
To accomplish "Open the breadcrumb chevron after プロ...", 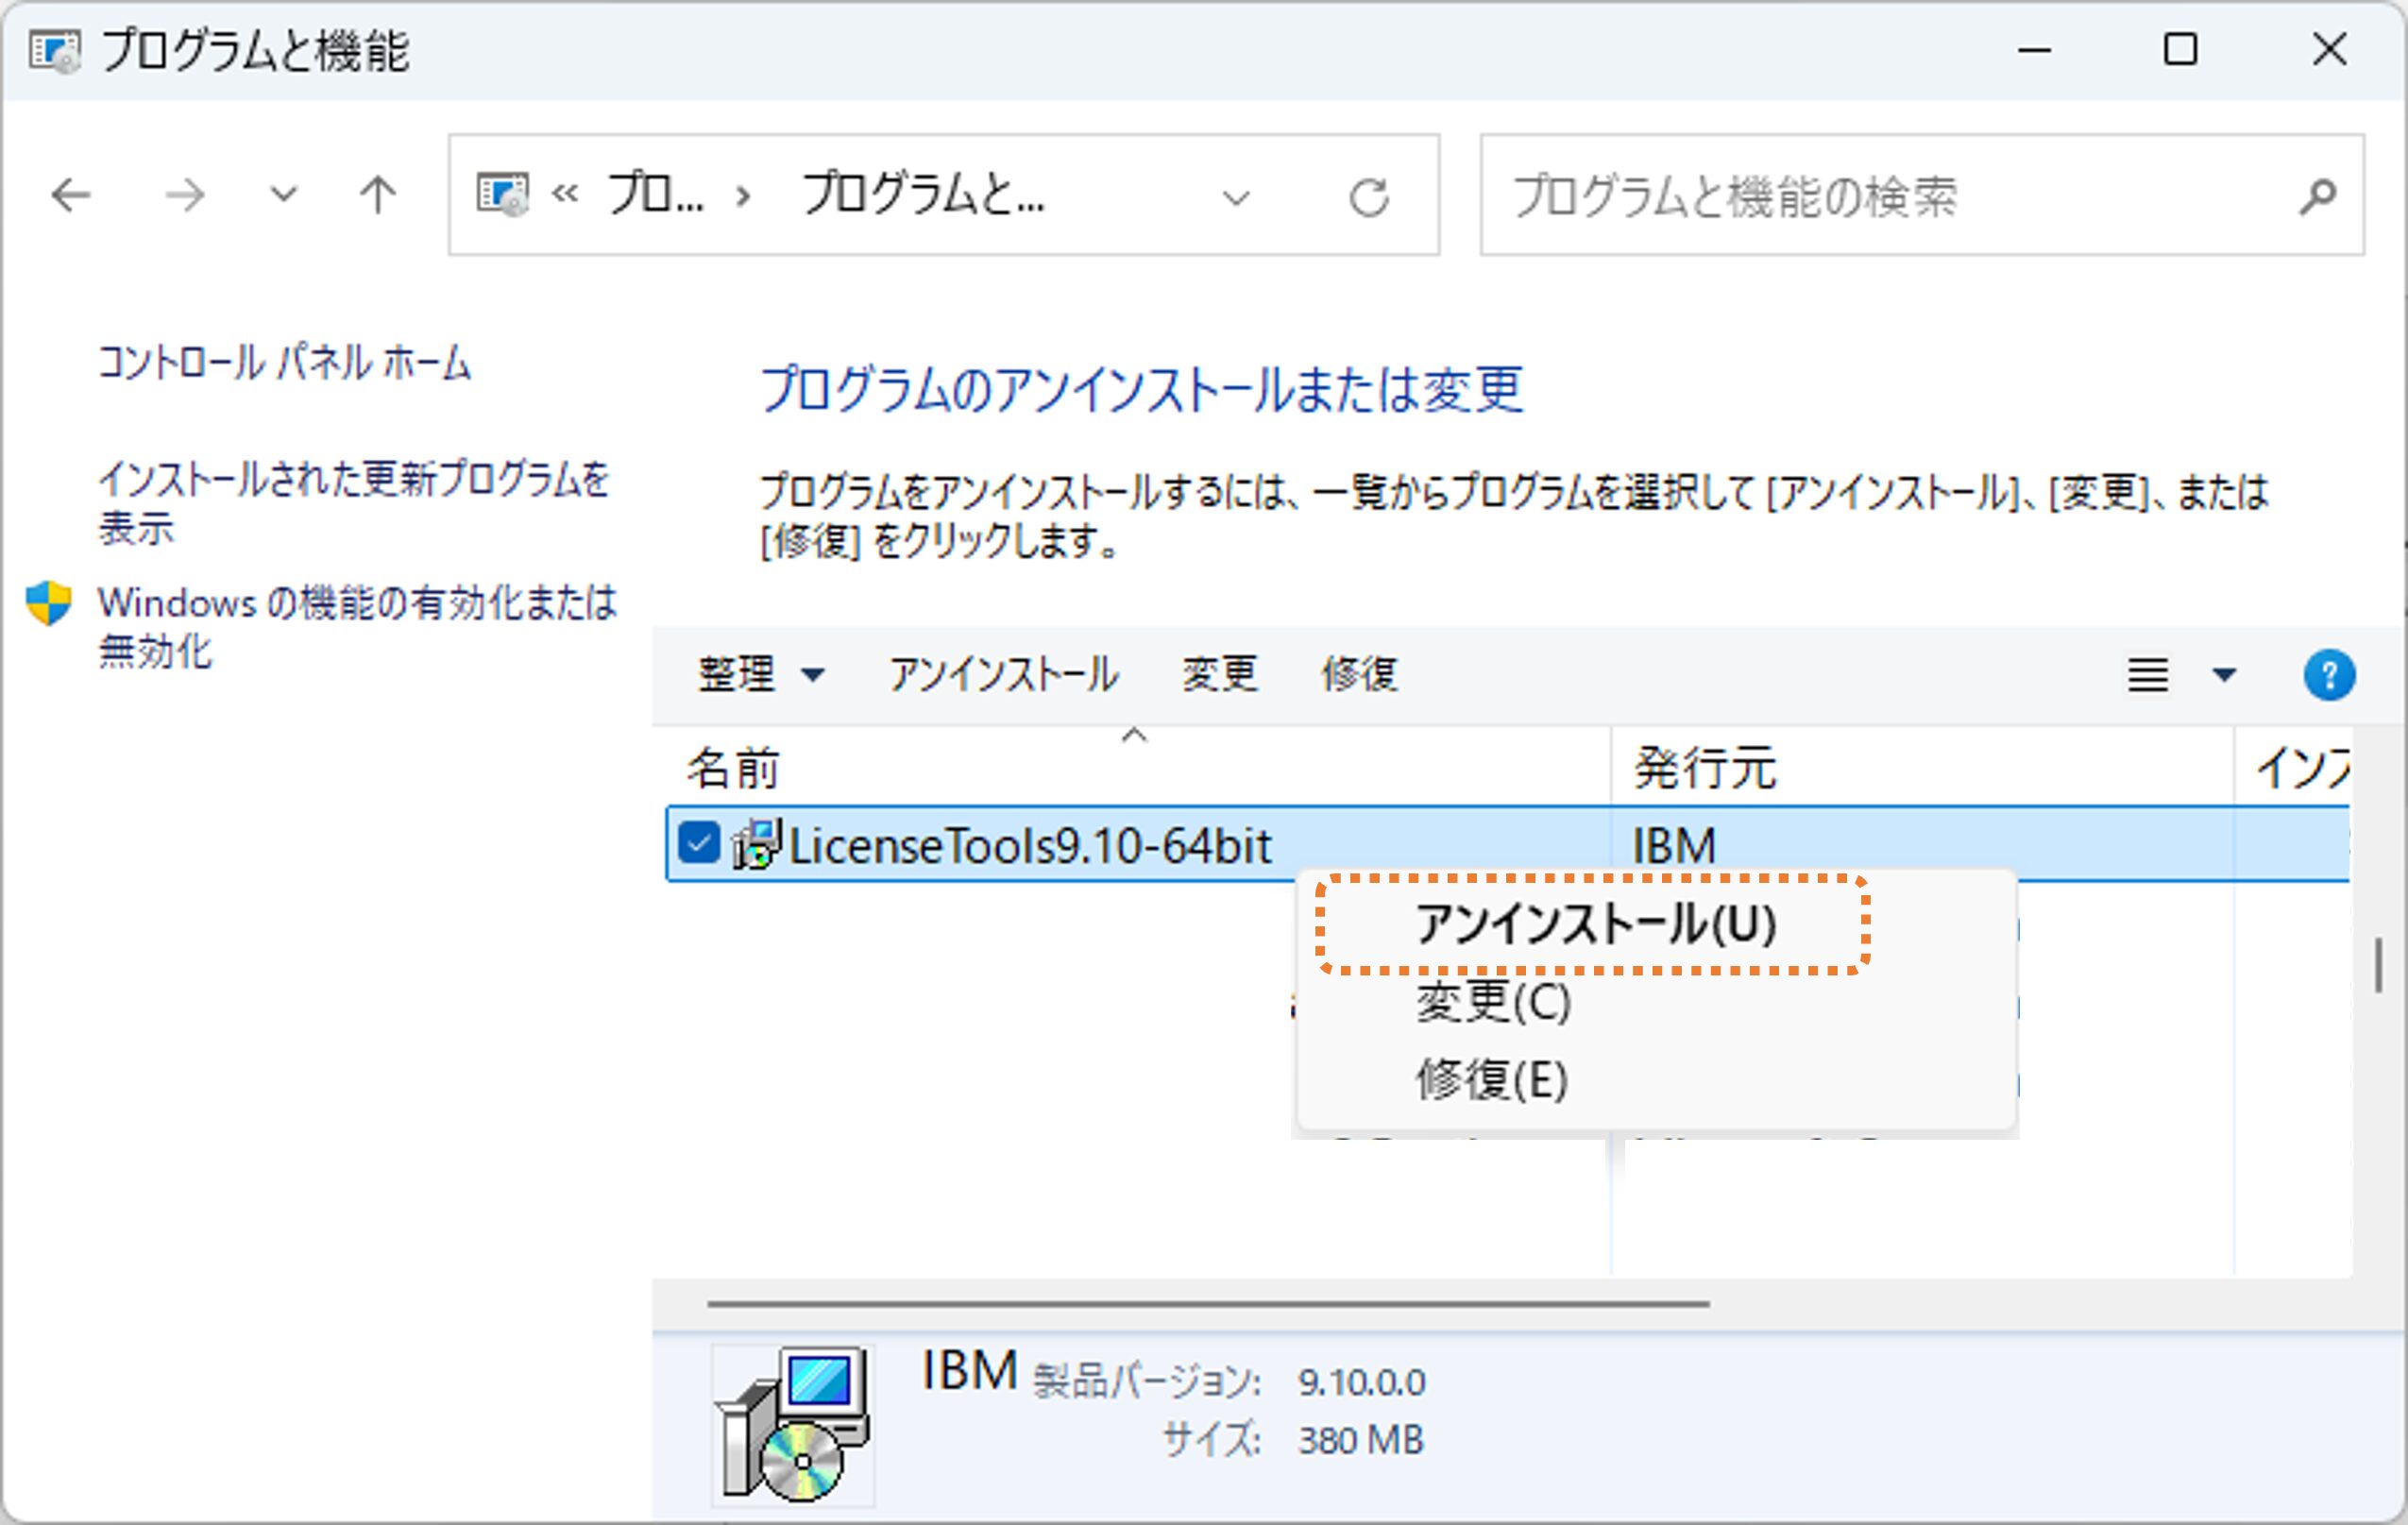I will (743, 196).
